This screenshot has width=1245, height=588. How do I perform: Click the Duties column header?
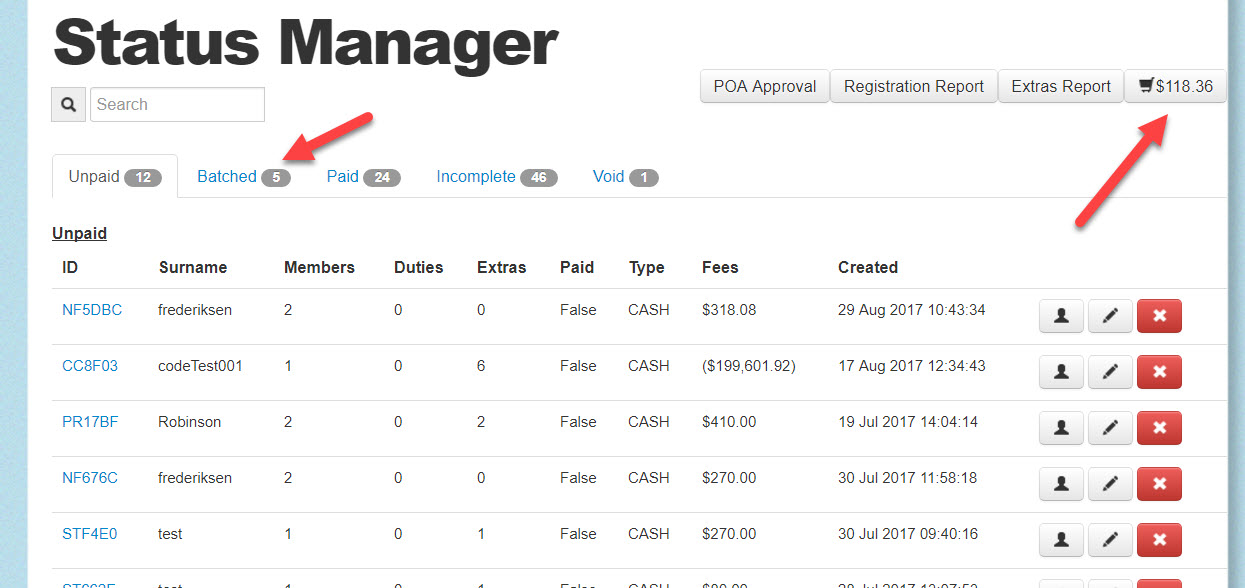418,267
